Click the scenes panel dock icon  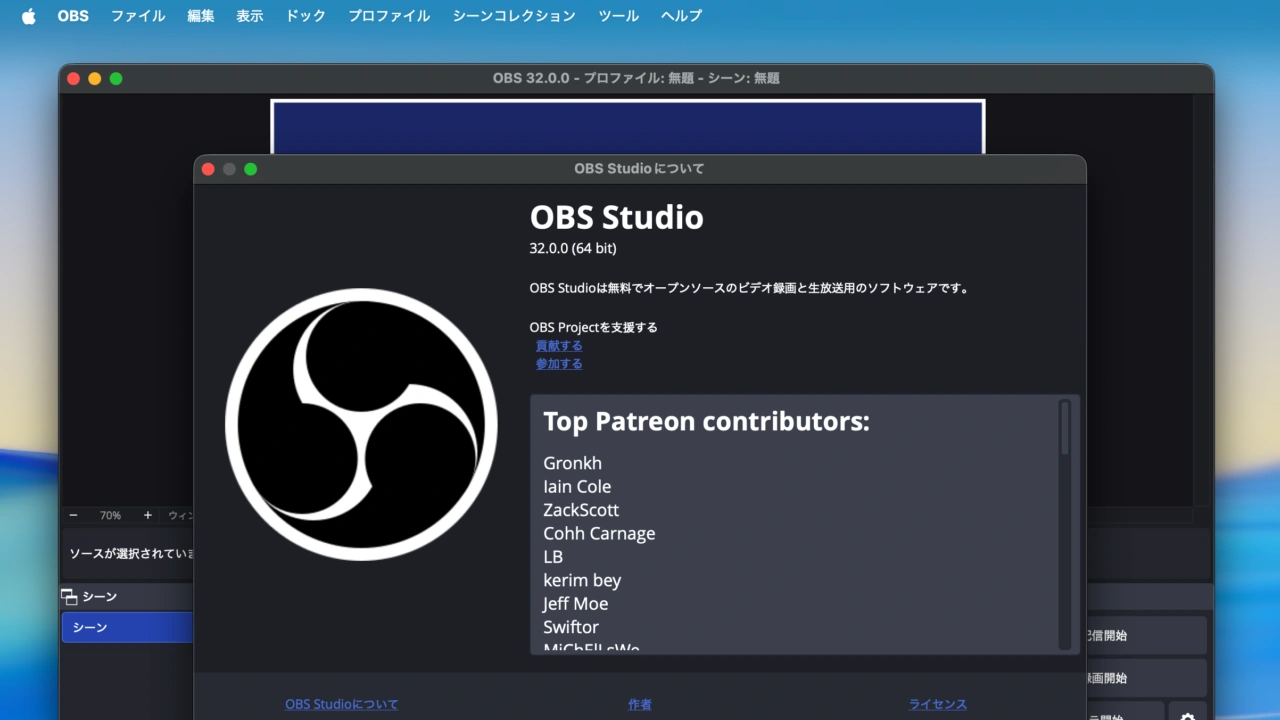(x=68, y=596)
